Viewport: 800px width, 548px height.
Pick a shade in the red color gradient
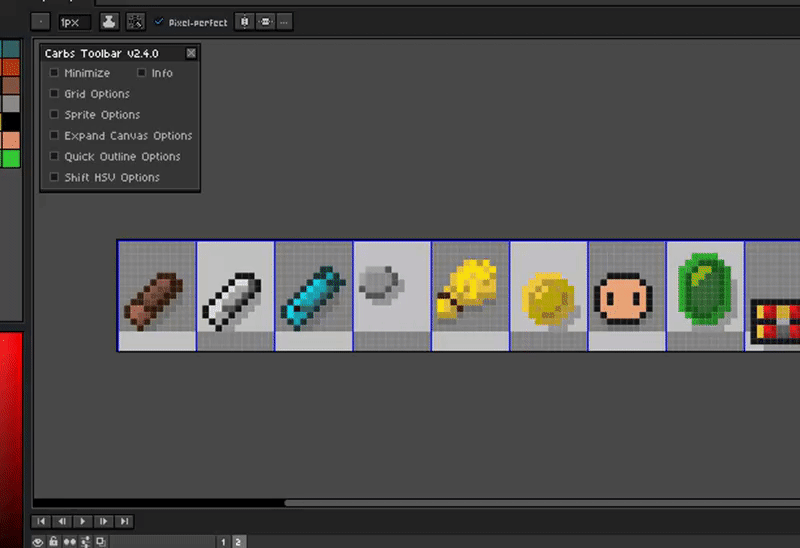tap(11, 440)
